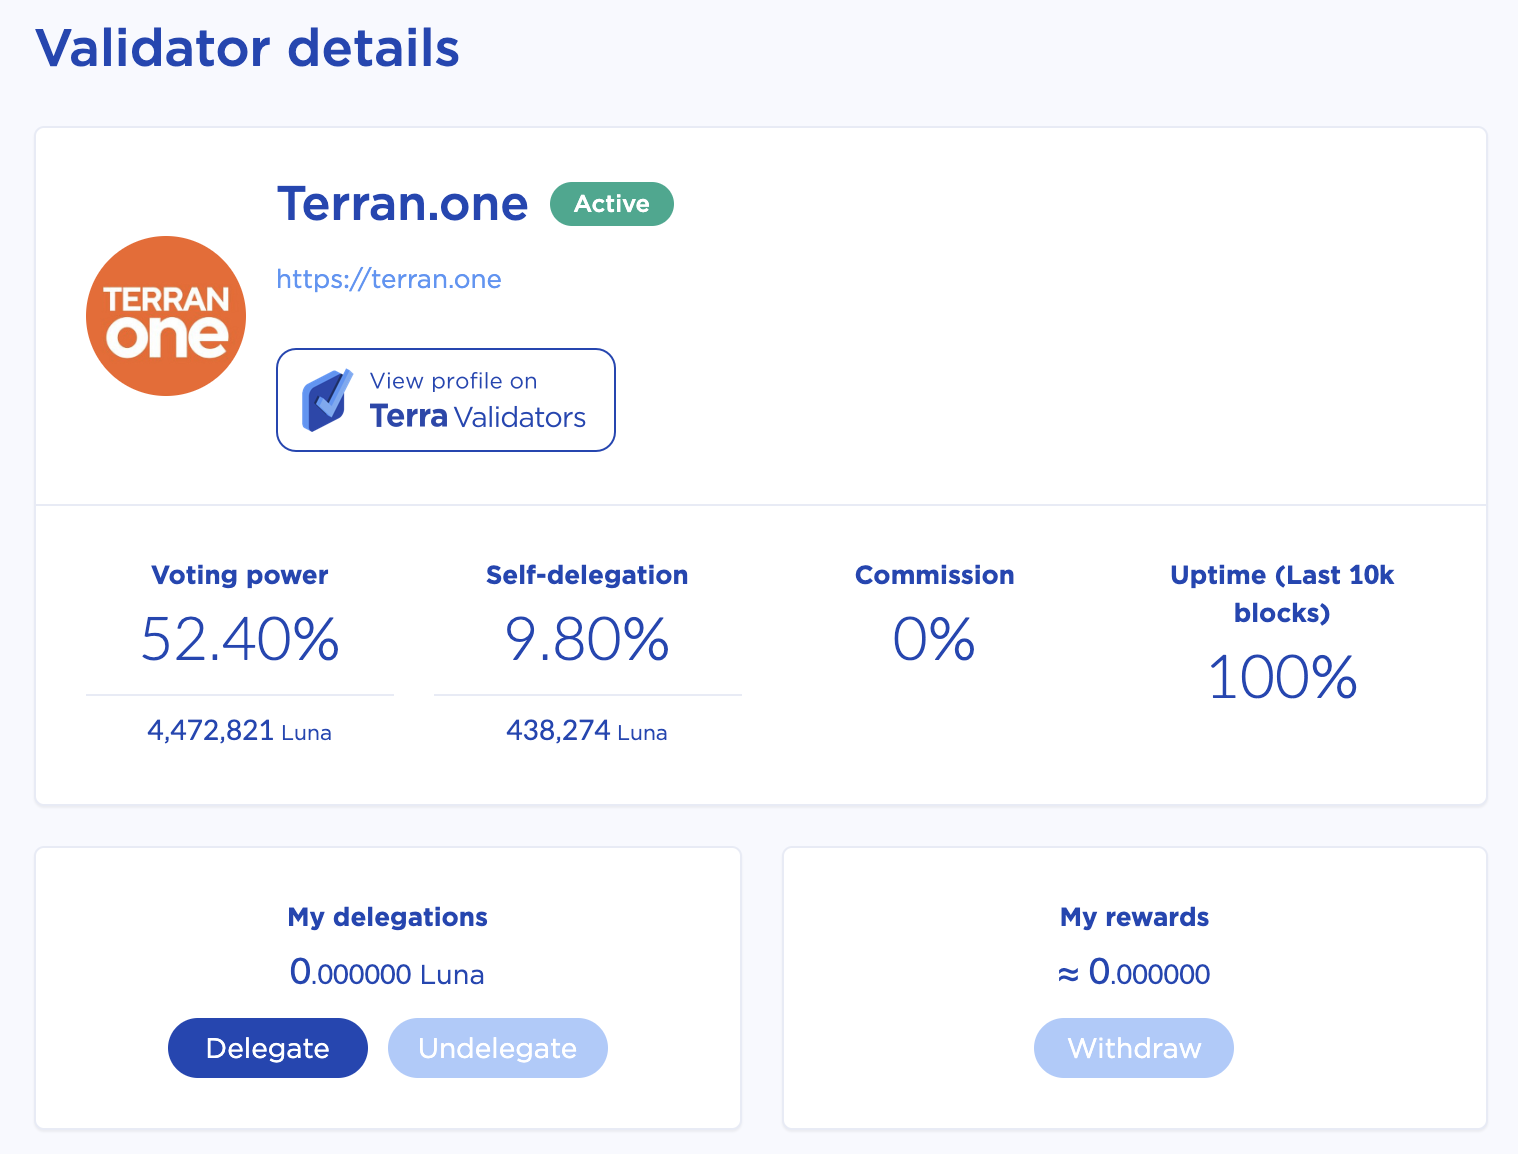Click the Terran.one validator name

click(x=402, y=204)
